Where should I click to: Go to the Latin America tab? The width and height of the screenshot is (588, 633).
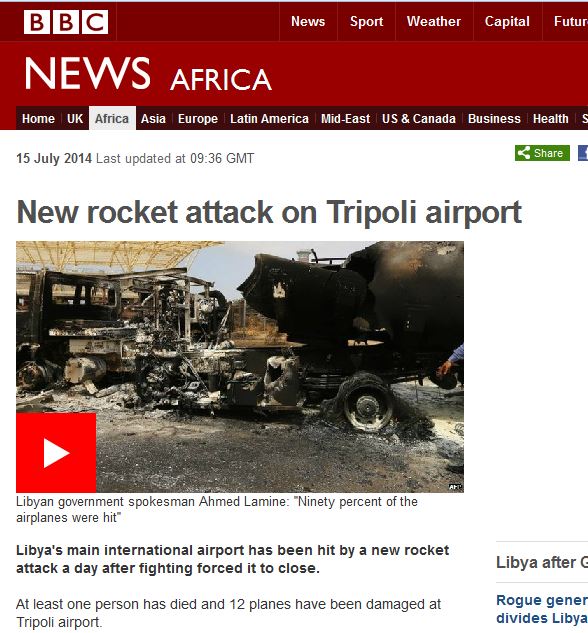[270, 119]
